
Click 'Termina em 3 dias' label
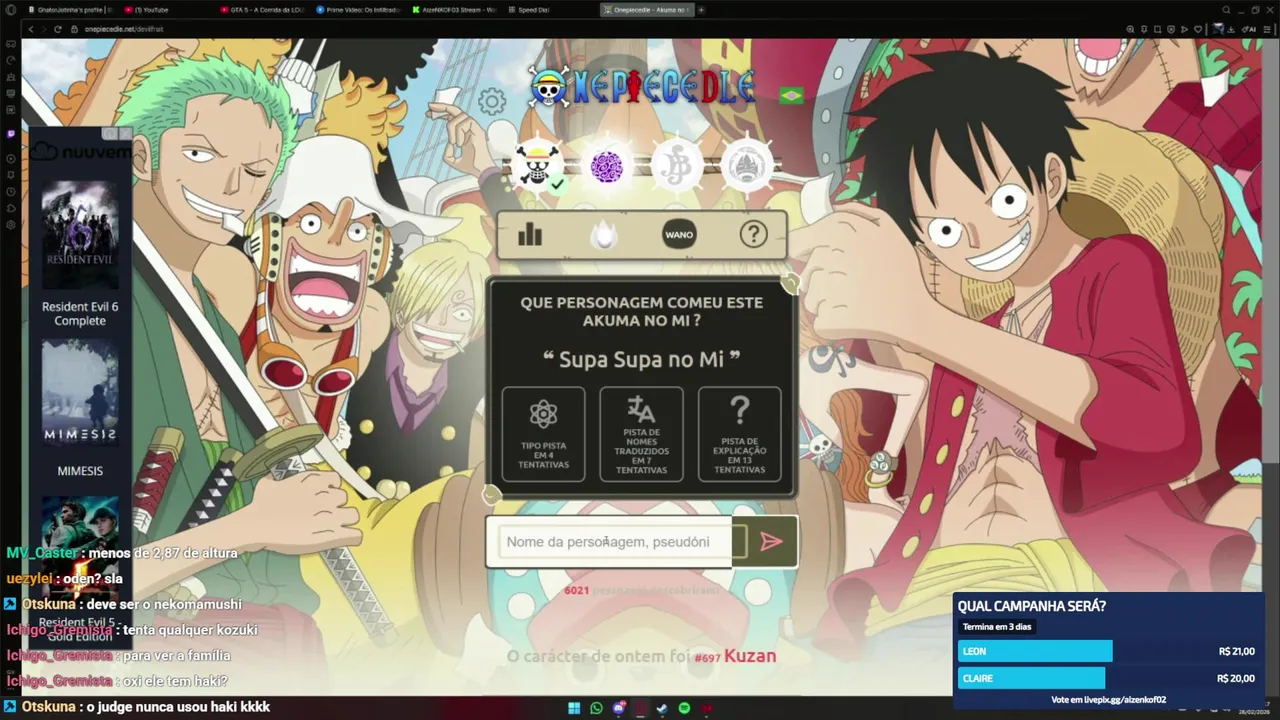tap(997, 627)
